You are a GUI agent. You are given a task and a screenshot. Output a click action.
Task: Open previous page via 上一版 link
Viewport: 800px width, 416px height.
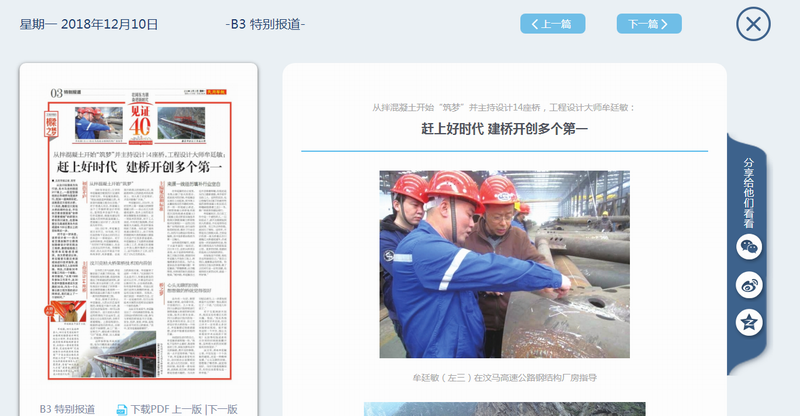tap(187, 409)
